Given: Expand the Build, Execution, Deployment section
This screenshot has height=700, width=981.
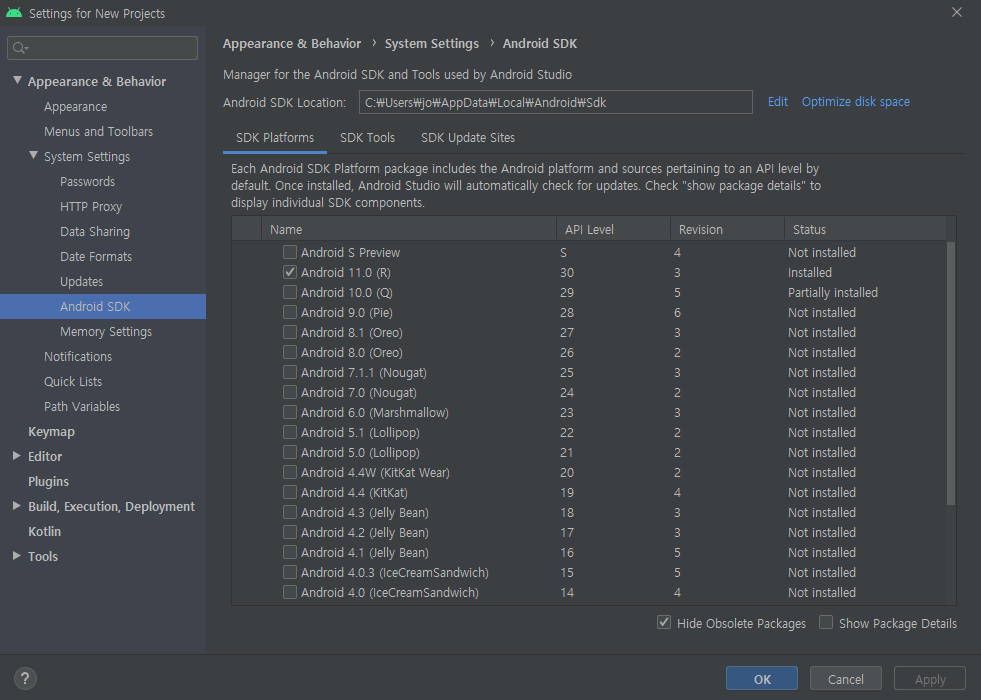Looking at the screenshot, I should click(x=17, y=506).
